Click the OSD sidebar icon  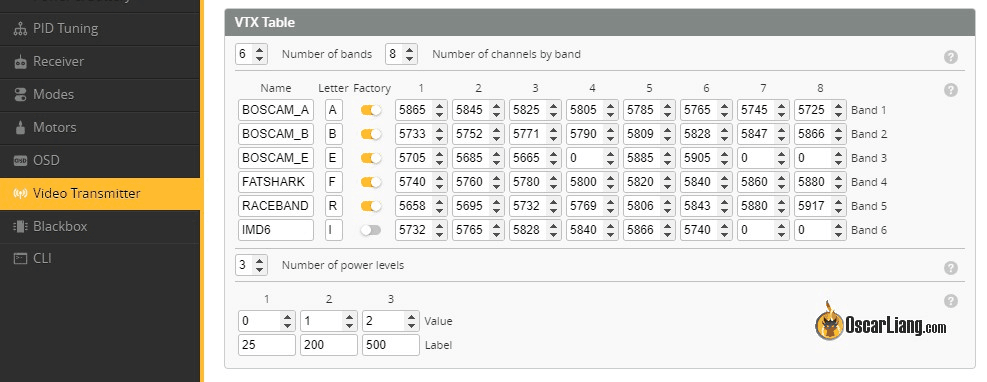pos(20,160)
